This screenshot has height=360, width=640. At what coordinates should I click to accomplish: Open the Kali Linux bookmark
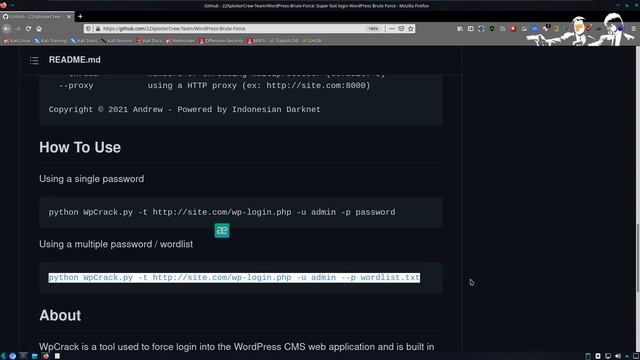17,41
